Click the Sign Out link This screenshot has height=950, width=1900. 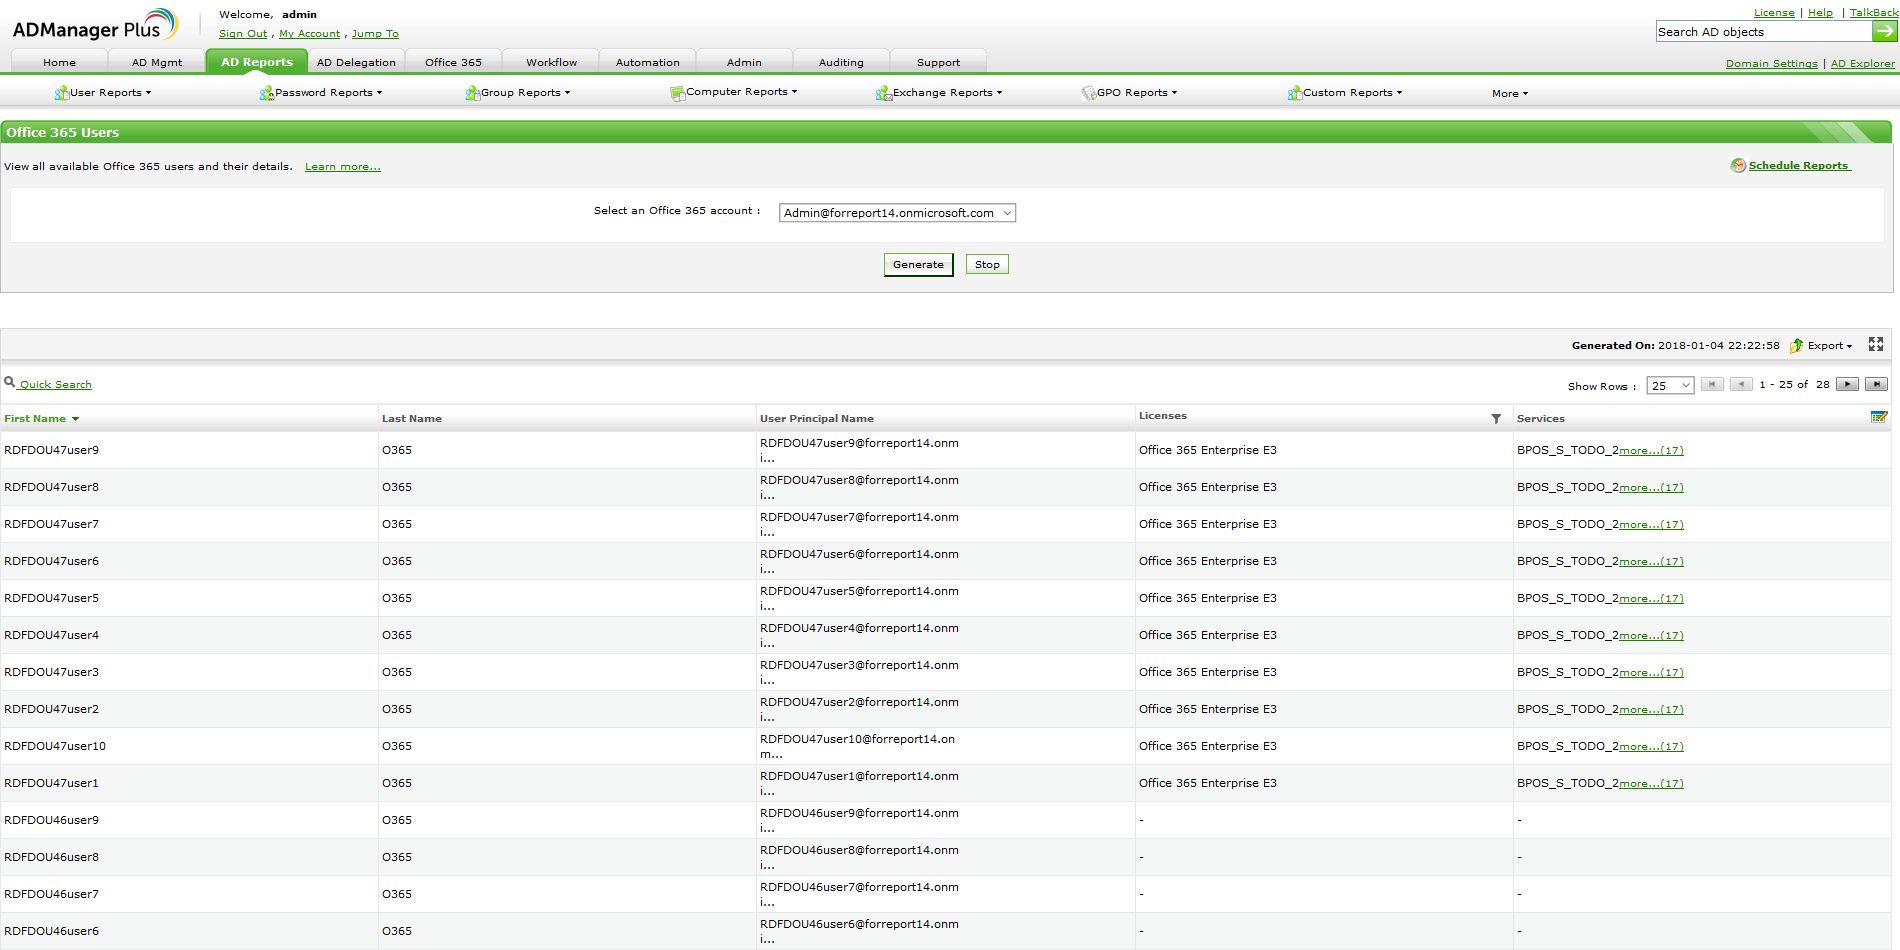[243, 34]
